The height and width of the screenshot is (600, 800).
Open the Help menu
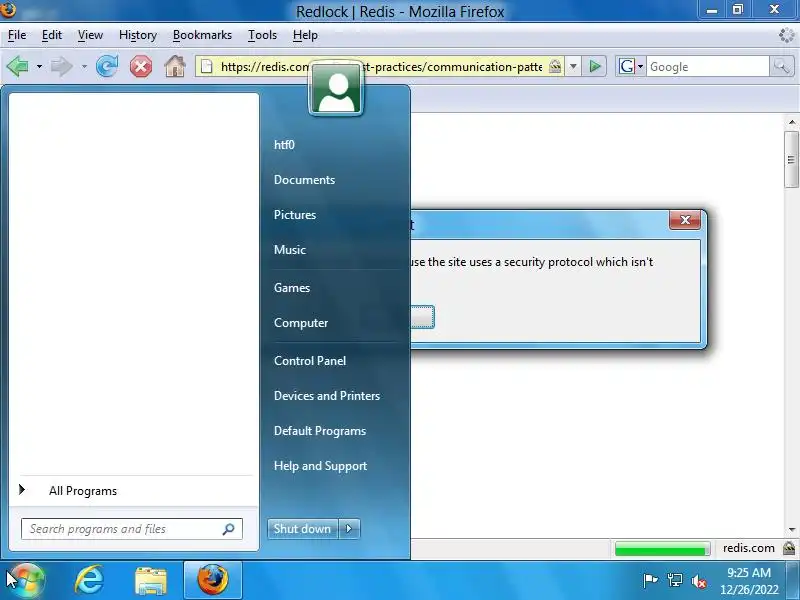pos(305,35)
